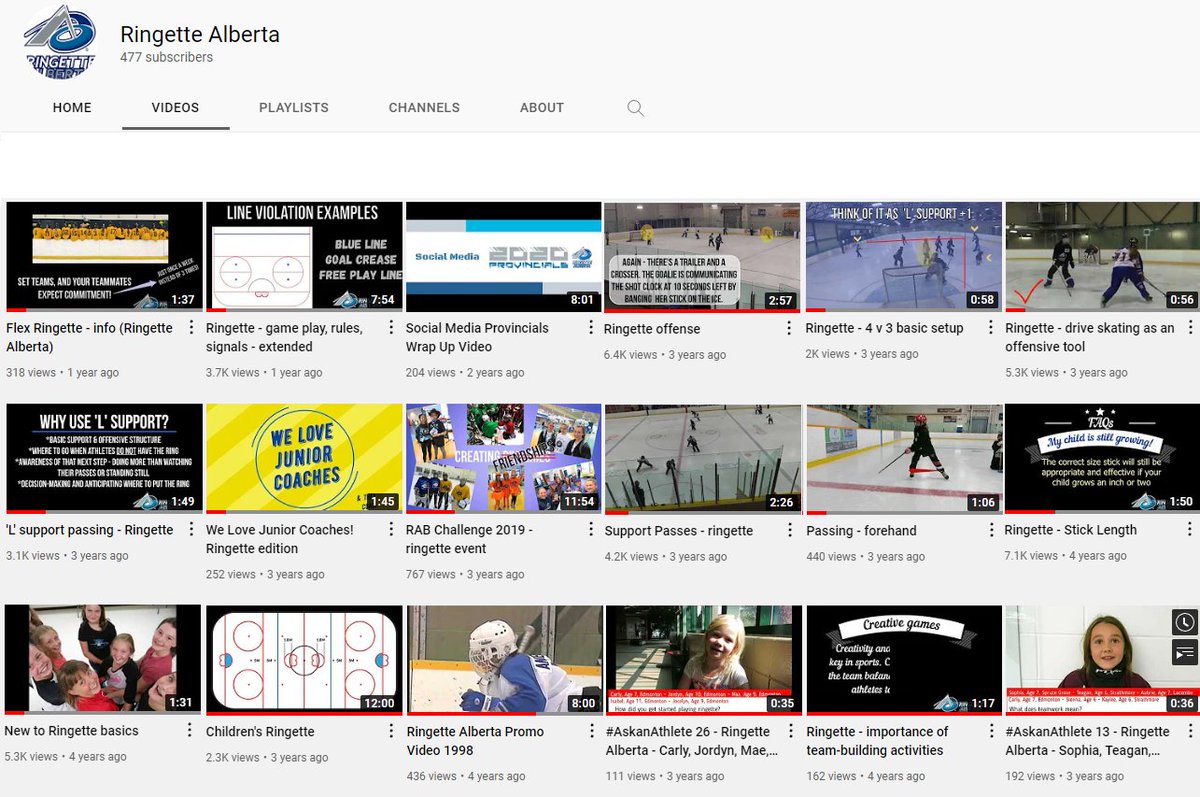This screenshot has height=797, width=1200.
Task: Open the Flex Ringette - info video title
Action: click(x=90, y=337)
